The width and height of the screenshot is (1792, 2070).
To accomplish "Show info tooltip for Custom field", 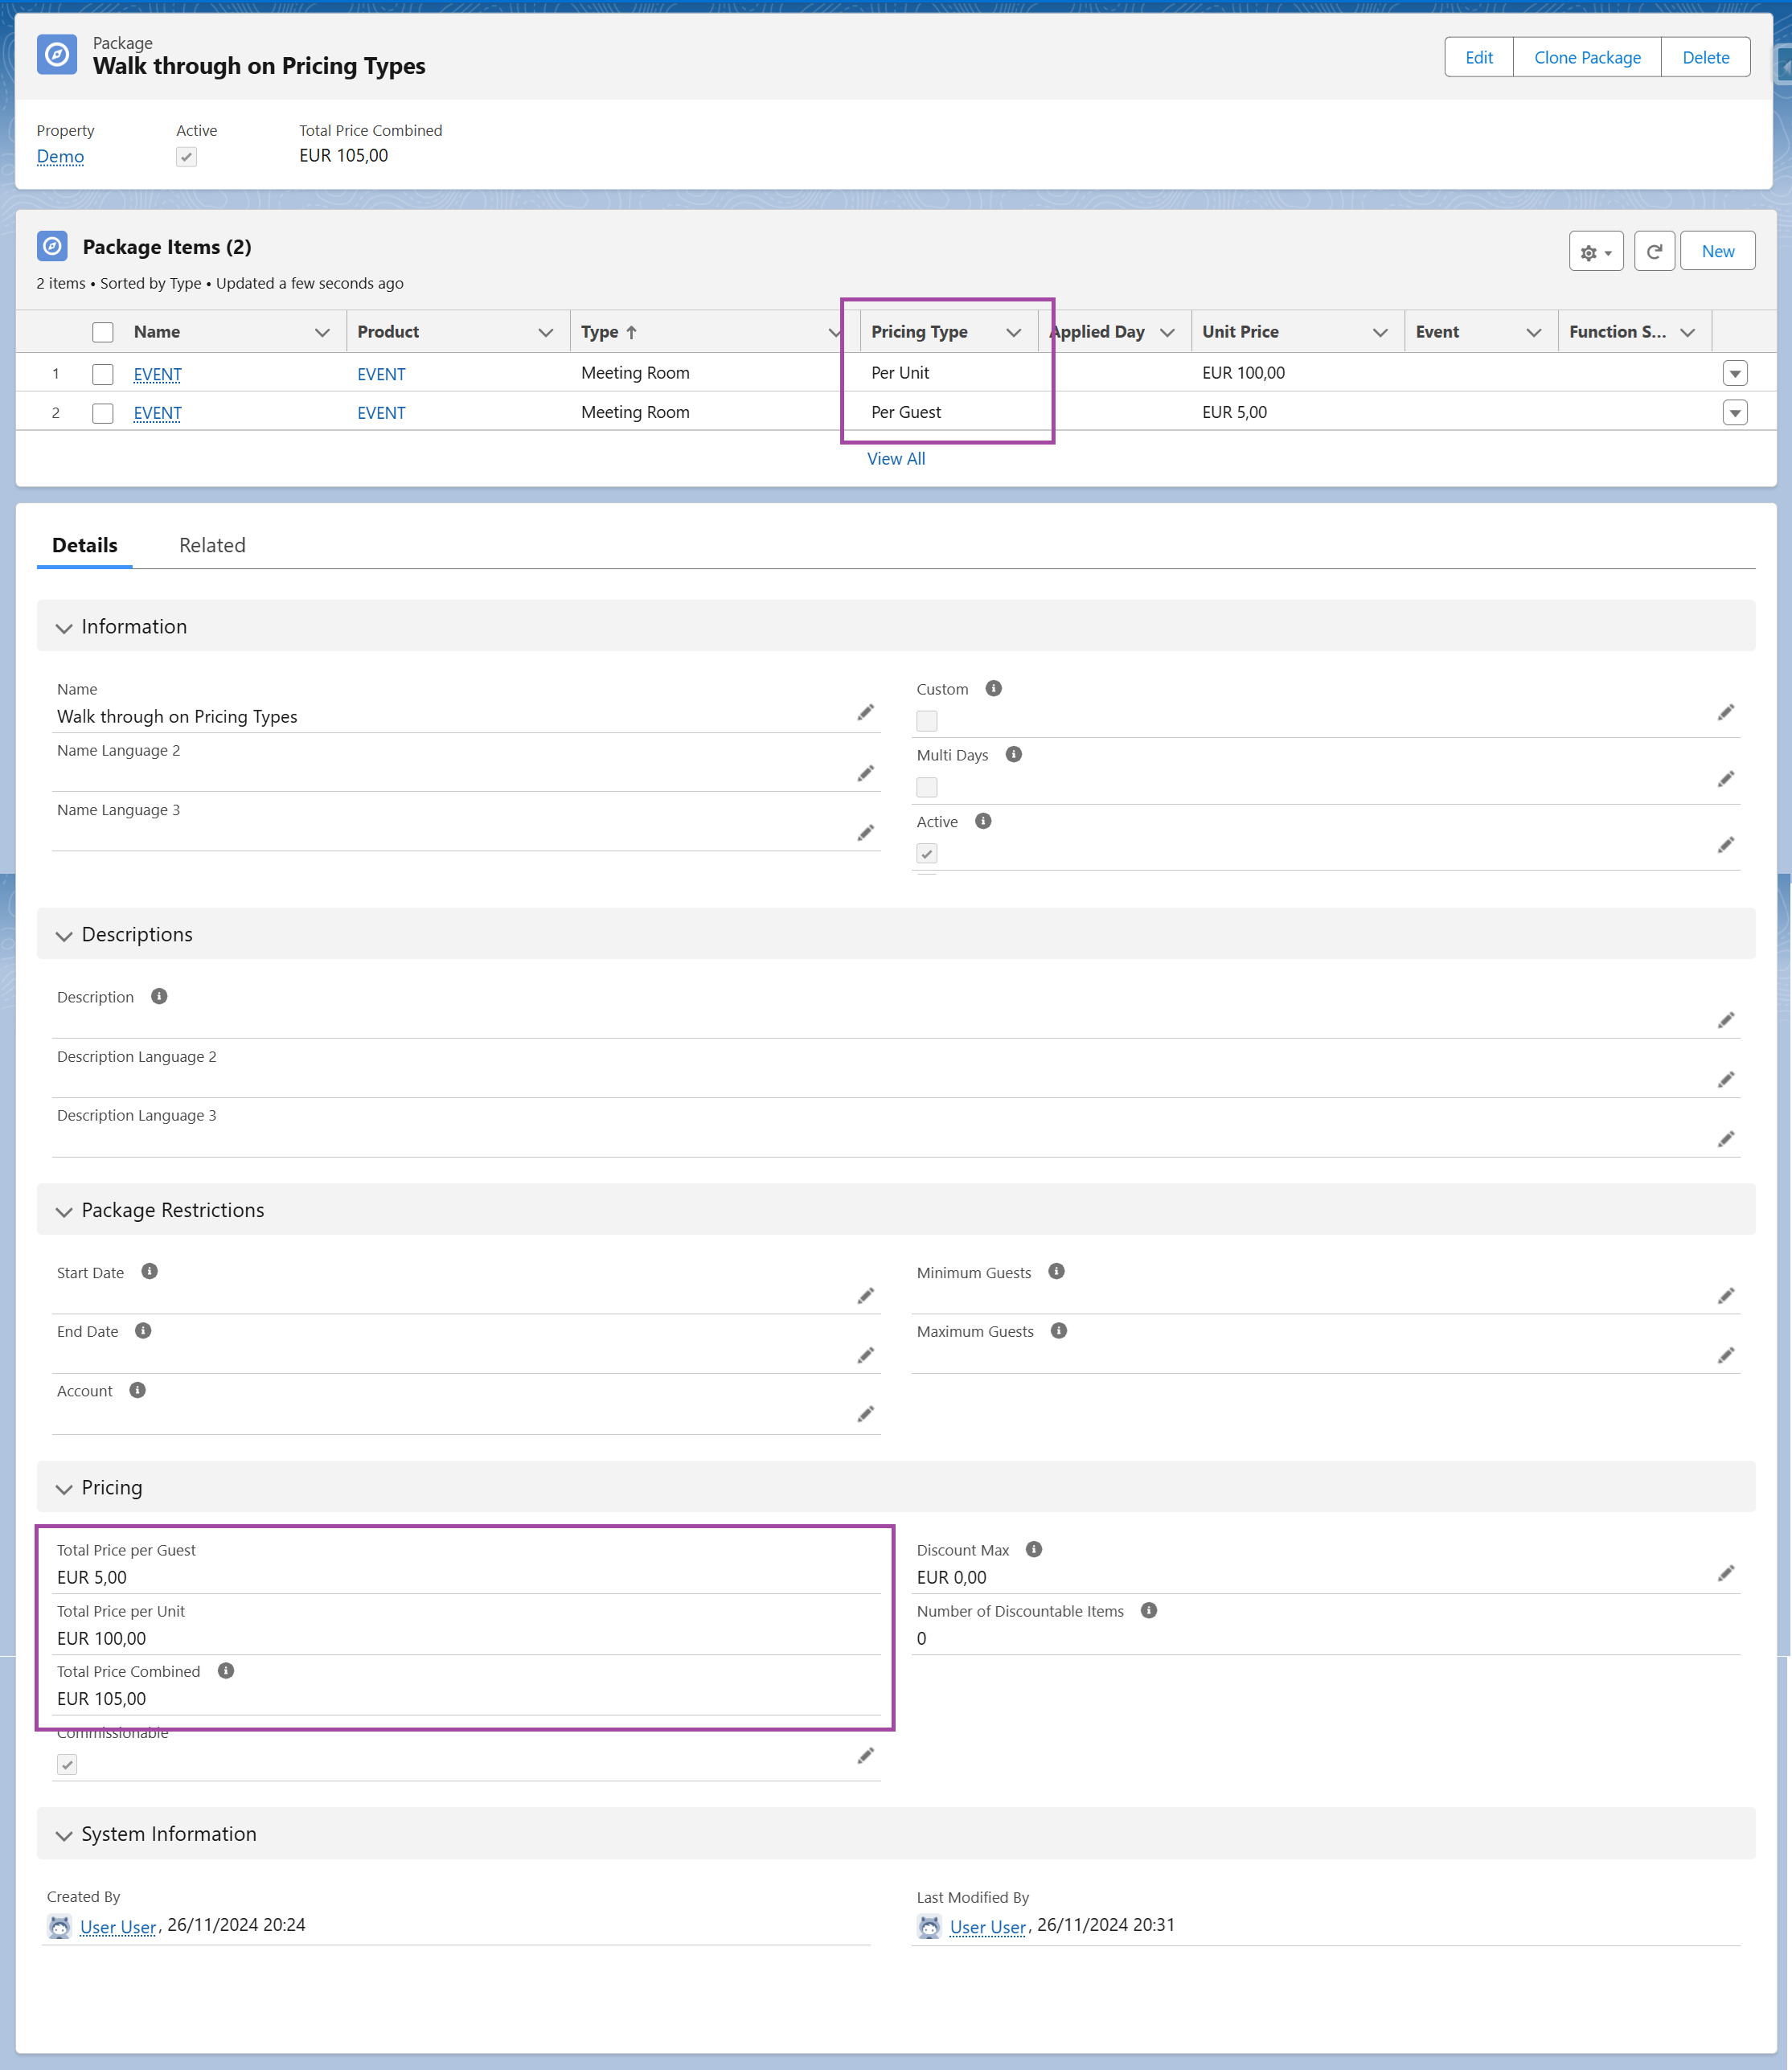I will pyautogui.click(x=994, y=688).
